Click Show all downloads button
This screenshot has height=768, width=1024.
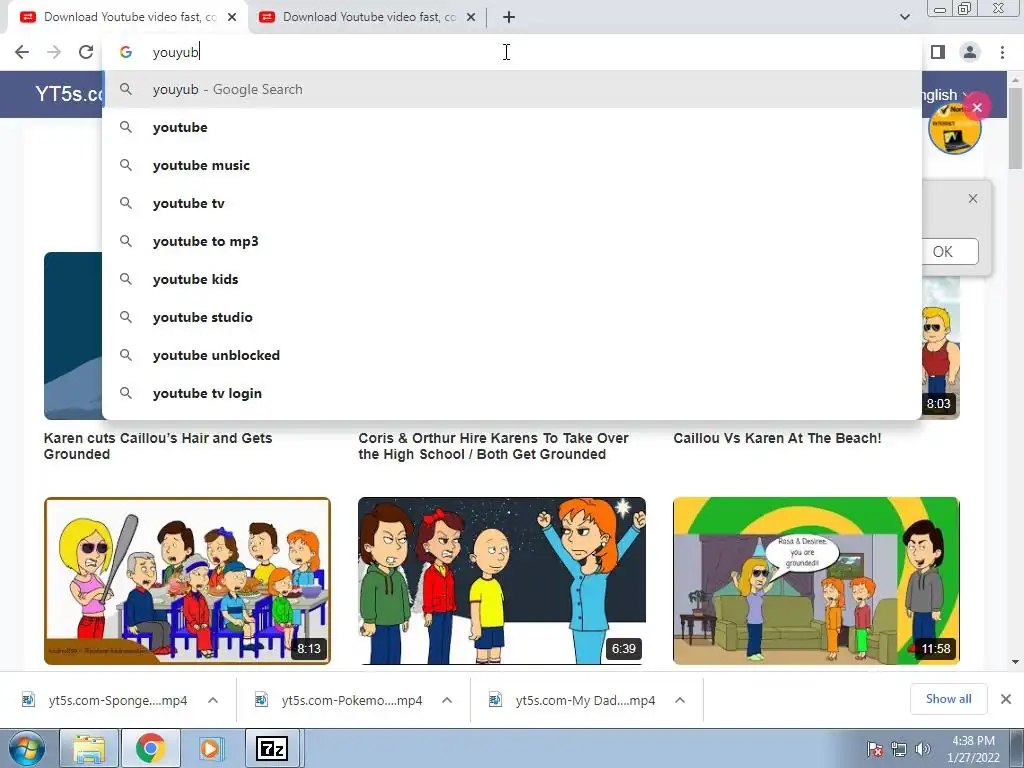pyautogui.click(x=948, y=699)
